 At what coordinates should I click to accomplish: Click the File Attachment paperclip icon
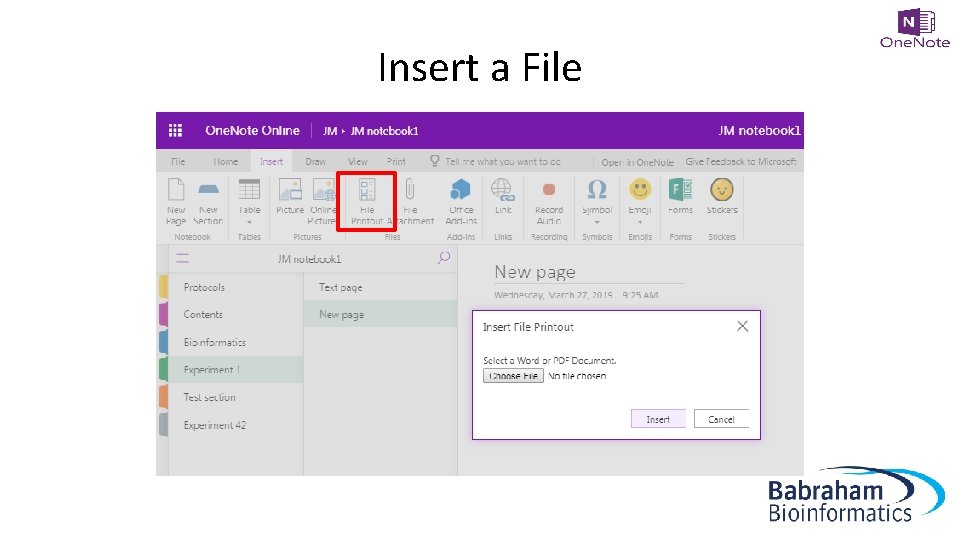point(410,190)
